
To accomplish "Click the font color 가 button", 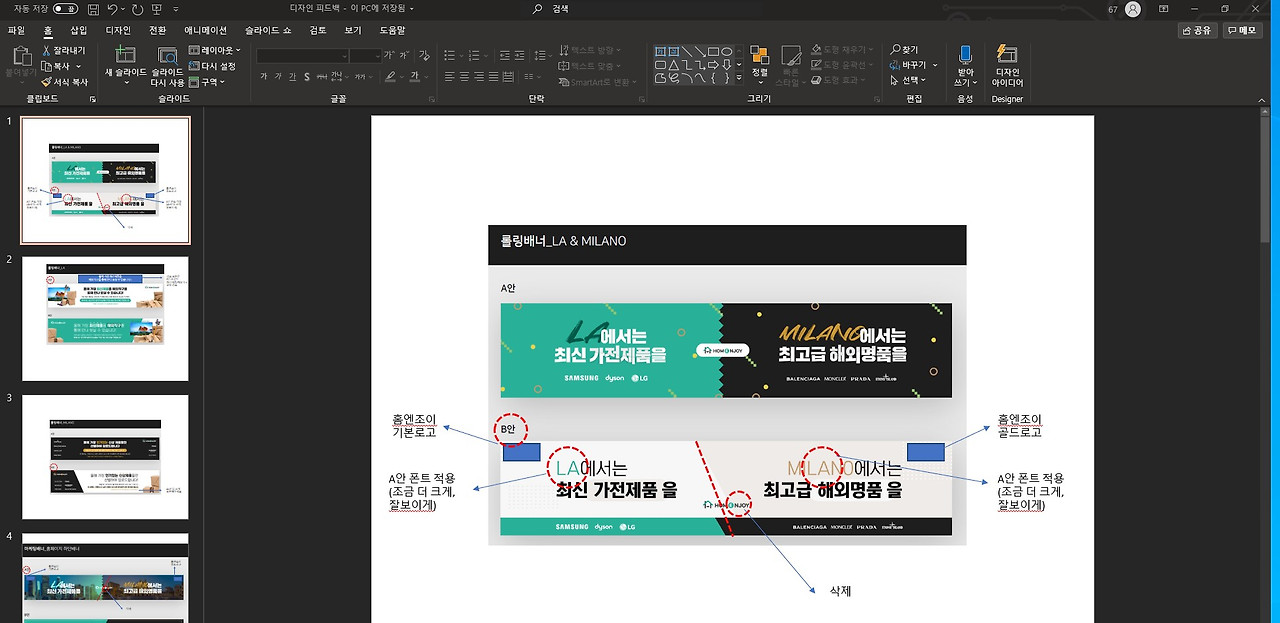I will [x=414, y=77].
